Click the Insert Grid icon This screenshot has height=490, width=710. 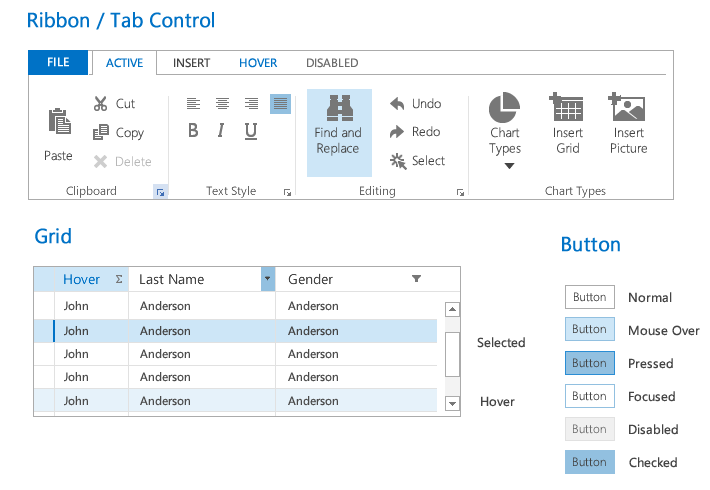(567, 108)
